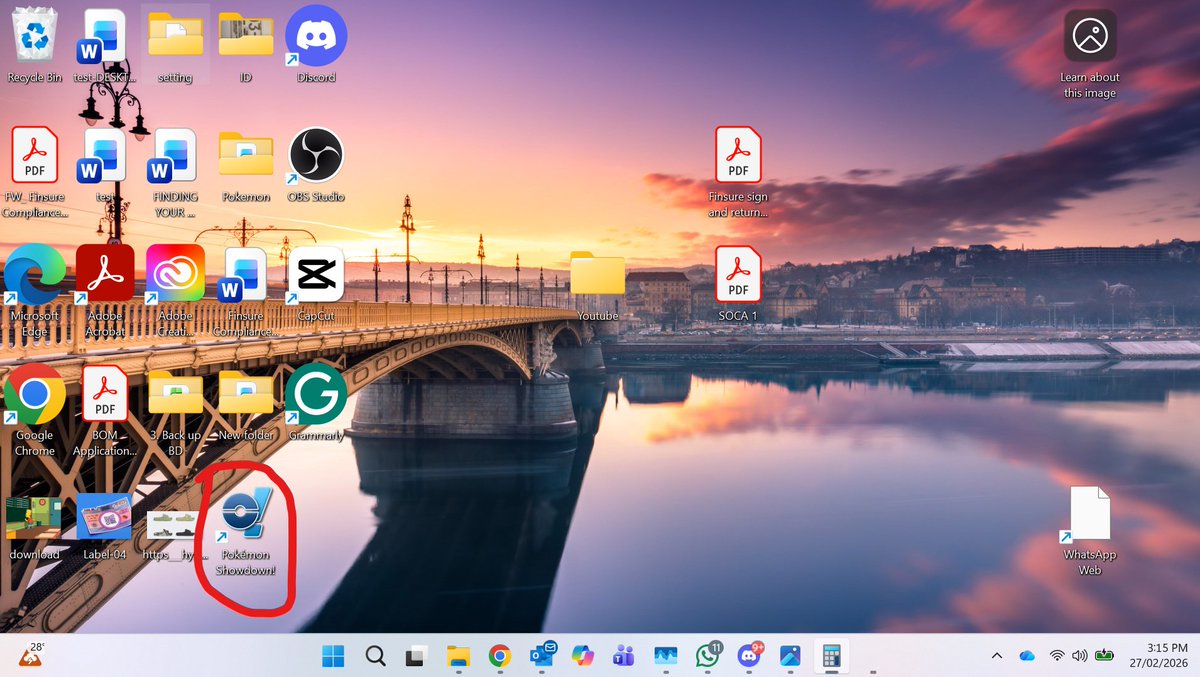Select the Pokémon Showdown! shortcut
The image size is (1200, 677).
pos(245,534)
